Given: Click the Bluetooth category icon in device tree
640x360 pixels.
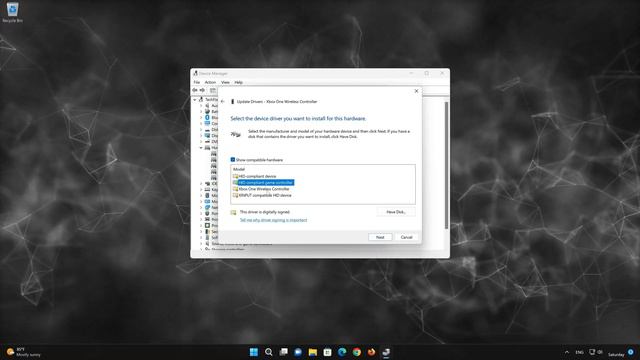Looking at the screenshot, I should [207, 118].
